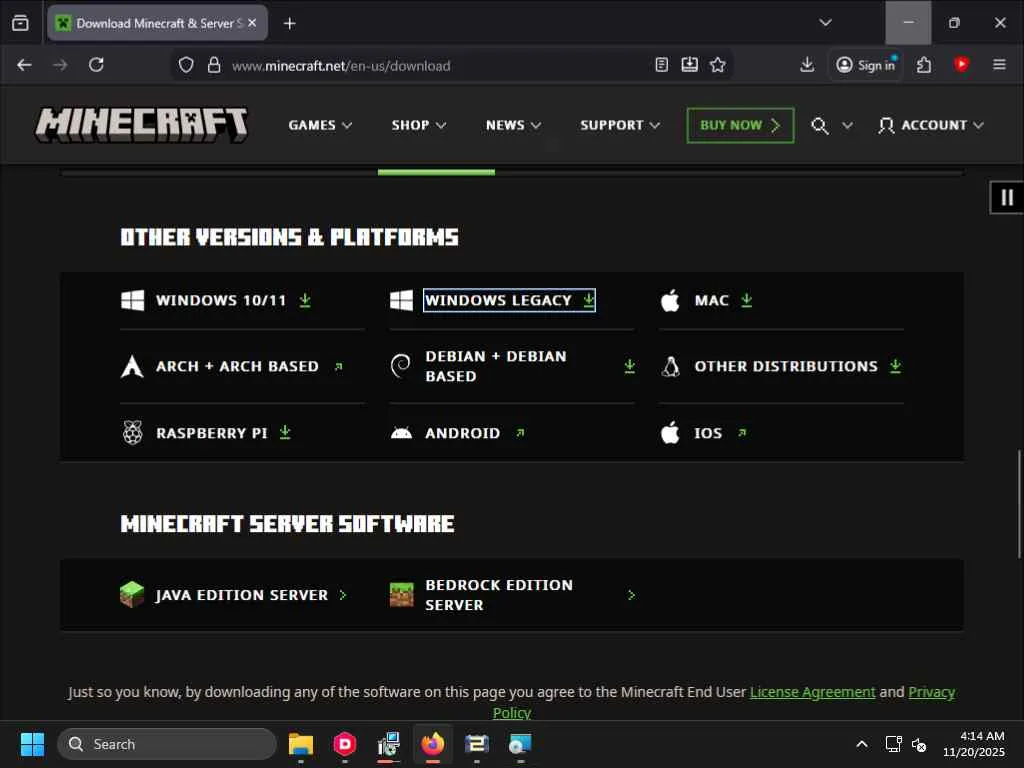Open the iOS link

point(720,433)
